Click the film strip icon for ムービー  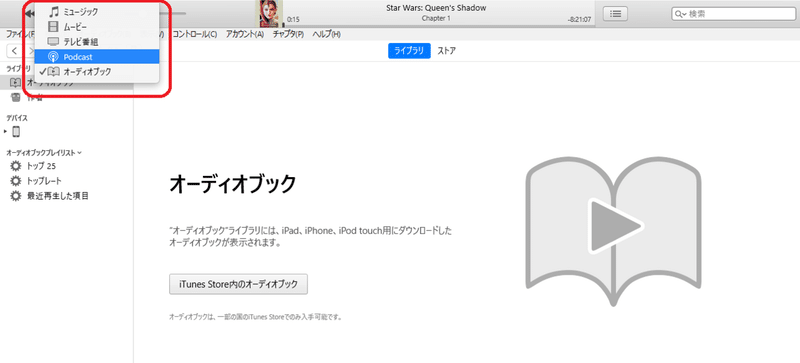[x=53, y=27]
